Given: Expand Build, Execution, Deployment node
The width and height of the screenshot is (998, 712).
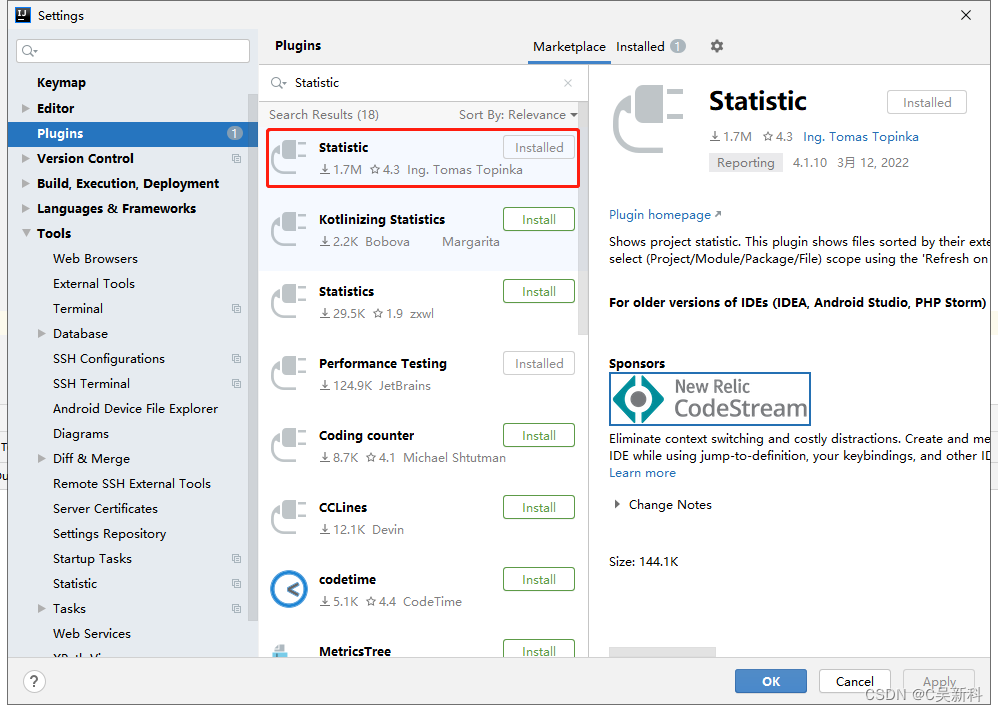Looking at the screenshot, I should (x=25, y=183).
